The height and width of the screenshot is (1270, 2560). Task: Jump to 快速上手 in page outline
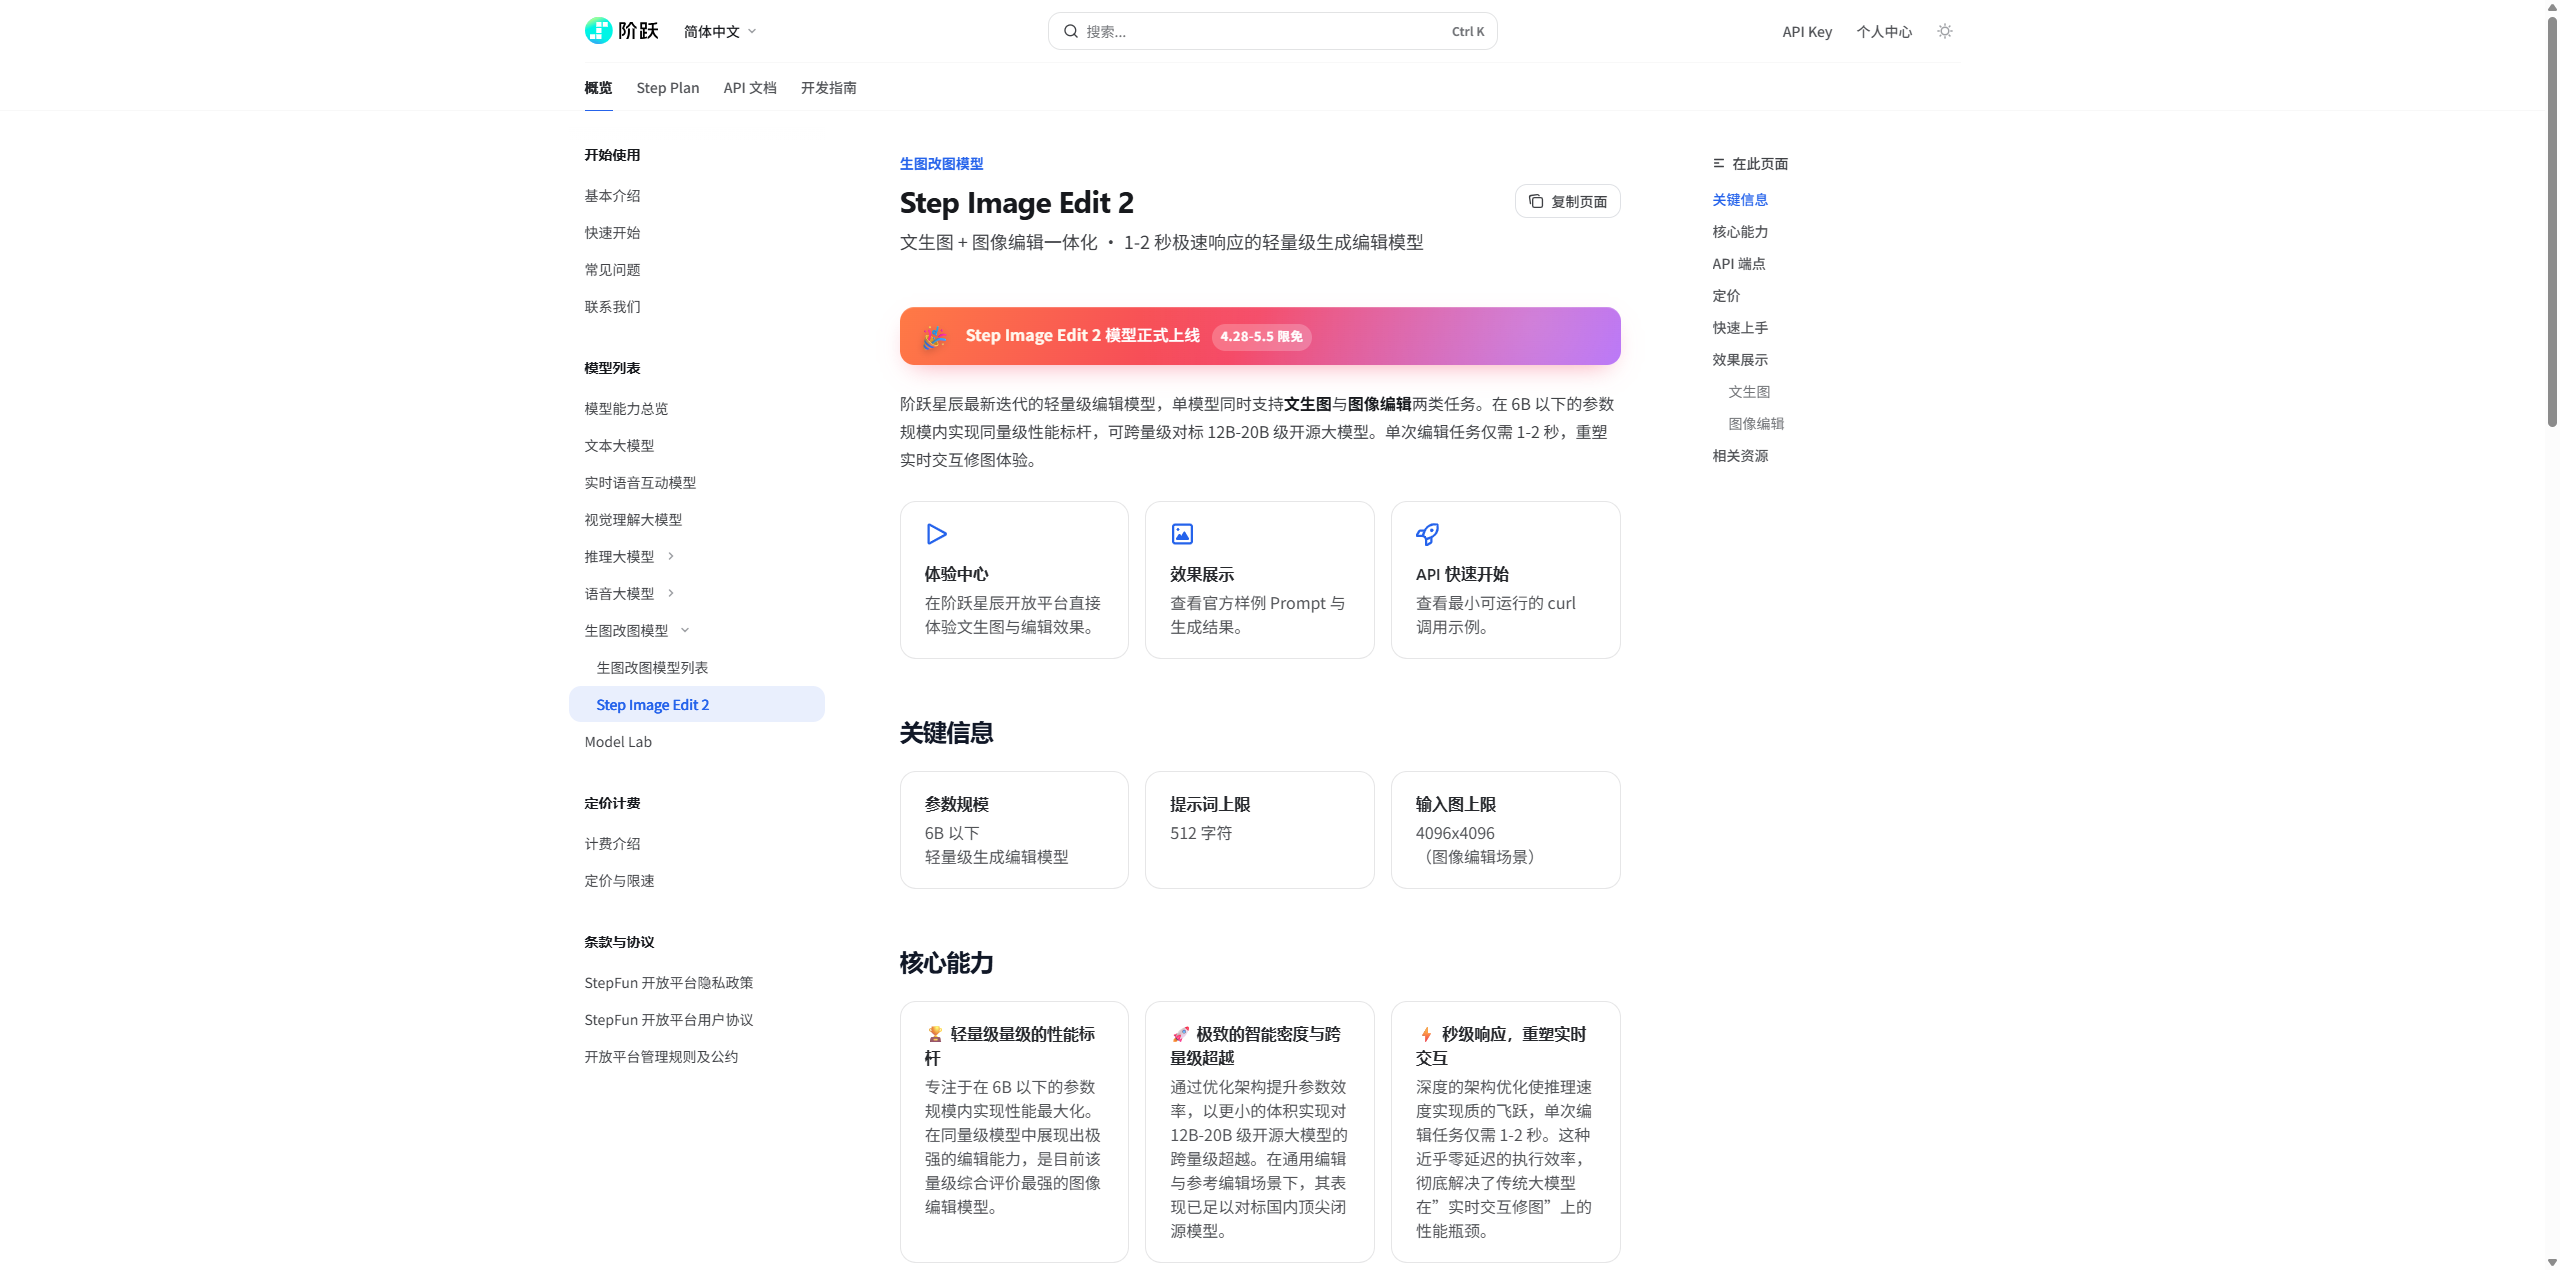tap(1739, 328)
